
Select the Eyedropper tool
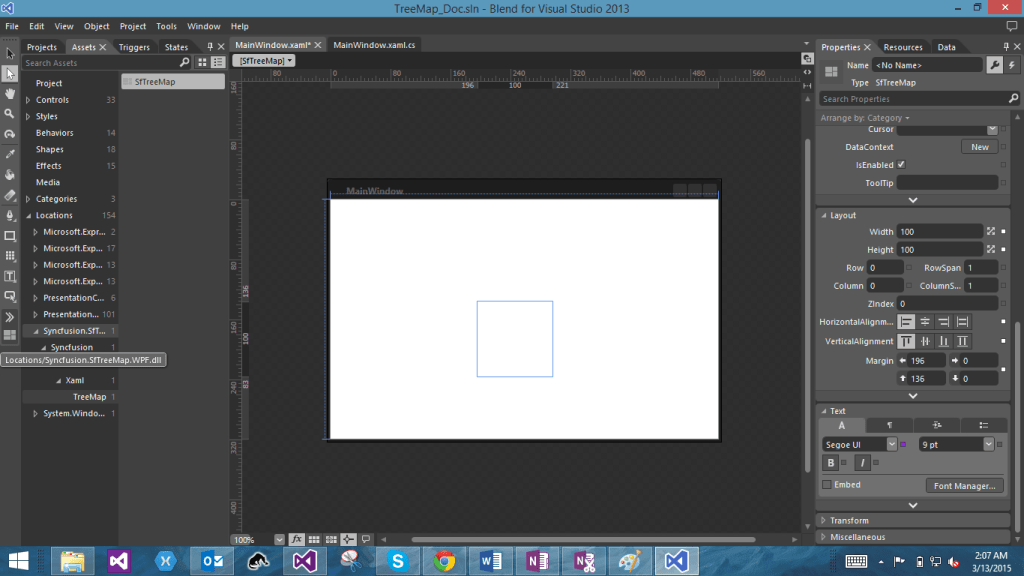click(10, 154)
